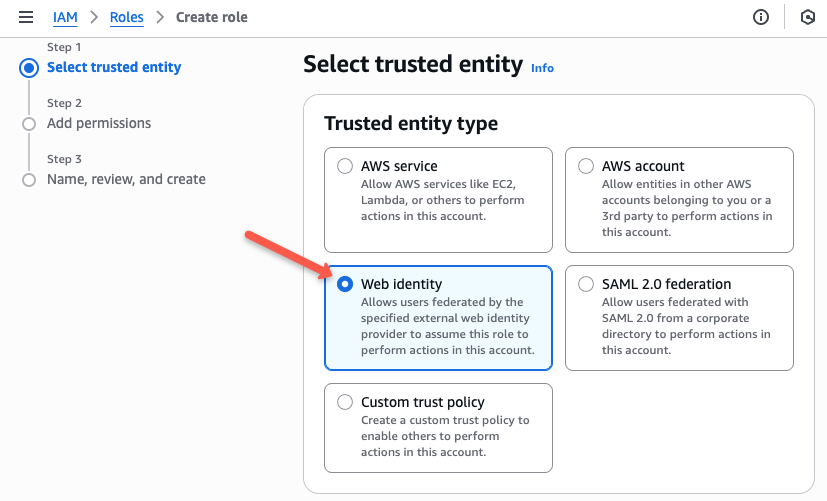827x501 pixels.
Task: Select the AWS service radio button
Action: [345, 166]
